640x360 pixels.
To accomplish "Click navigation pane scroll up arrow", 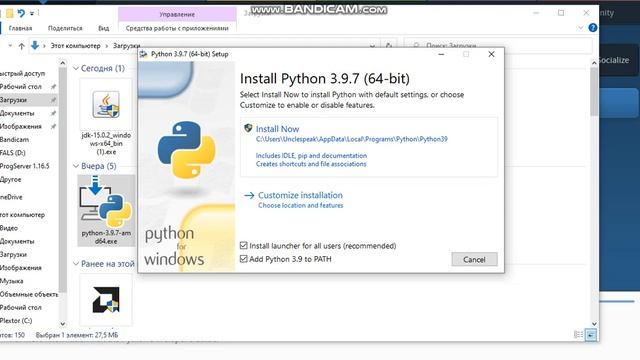I will pos(62,63).
